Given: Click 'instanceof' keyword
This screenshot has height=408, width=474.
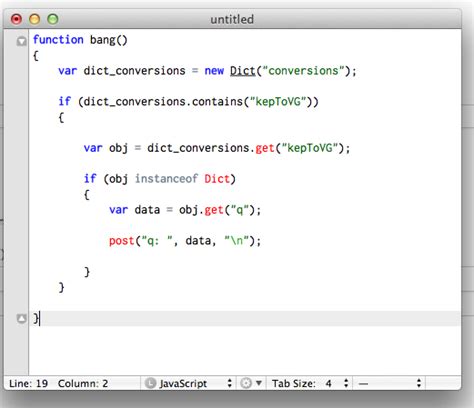Looking at the screenshot, I should click(166, 179).
